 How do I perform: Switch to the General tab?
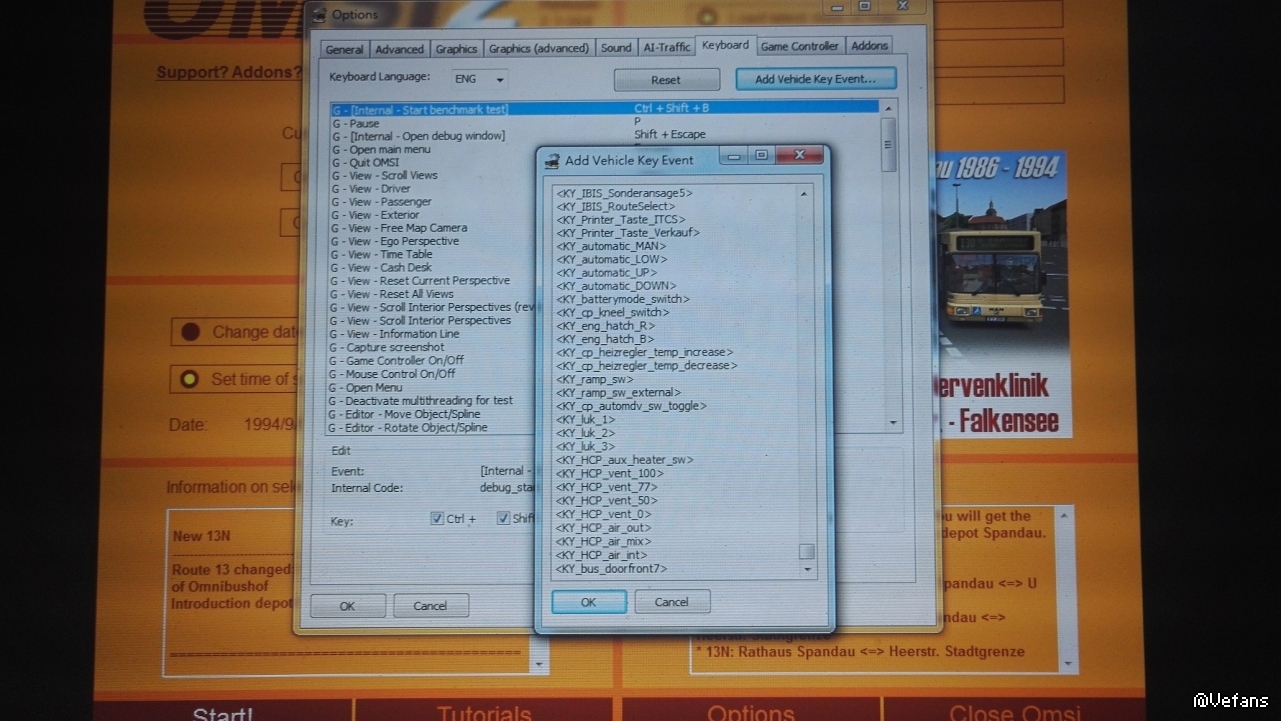point(345,49)
